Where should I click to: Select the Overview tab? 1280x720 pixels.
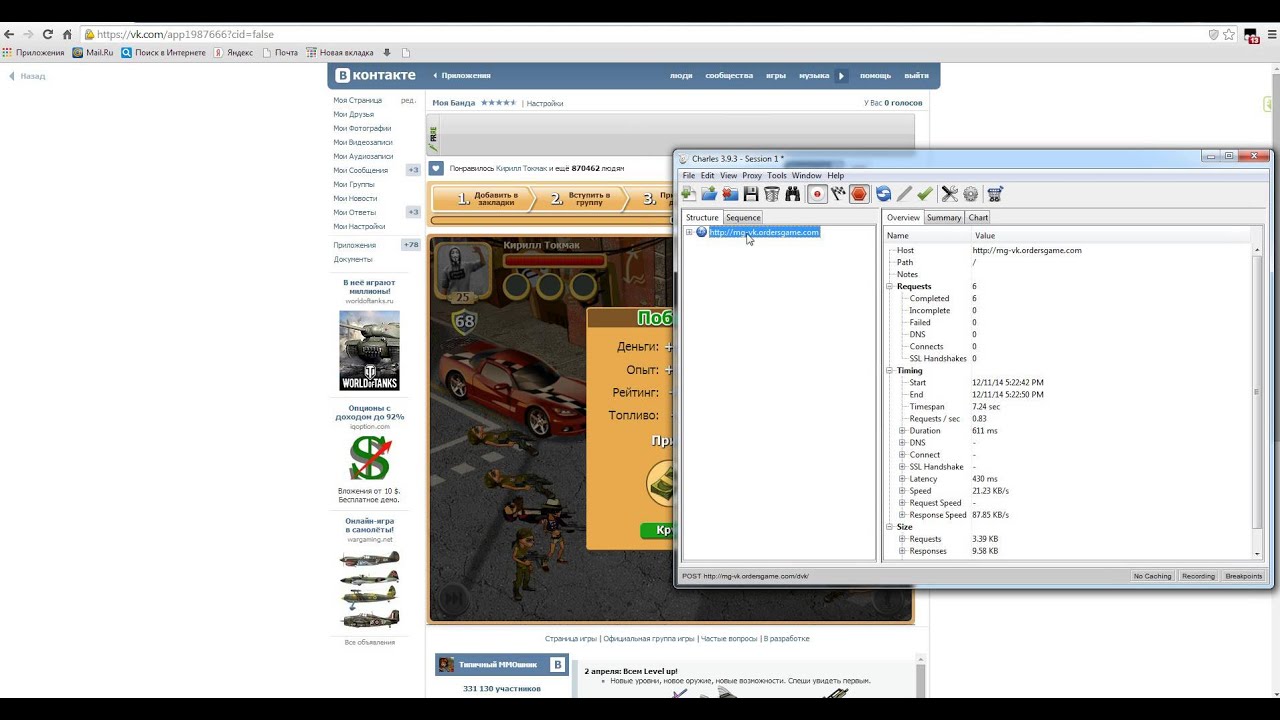pos(903,217)
